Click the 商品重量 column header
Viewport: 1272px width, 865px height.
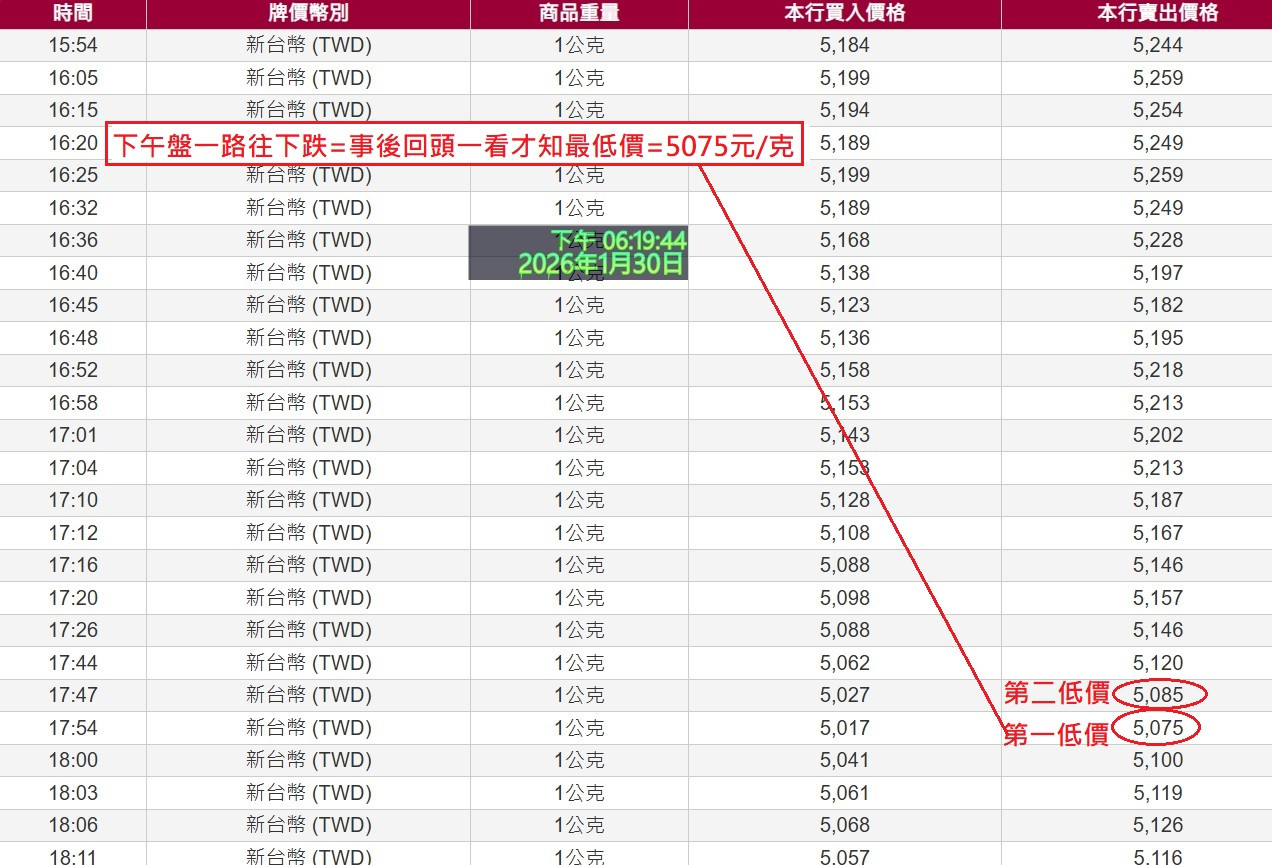578,14
